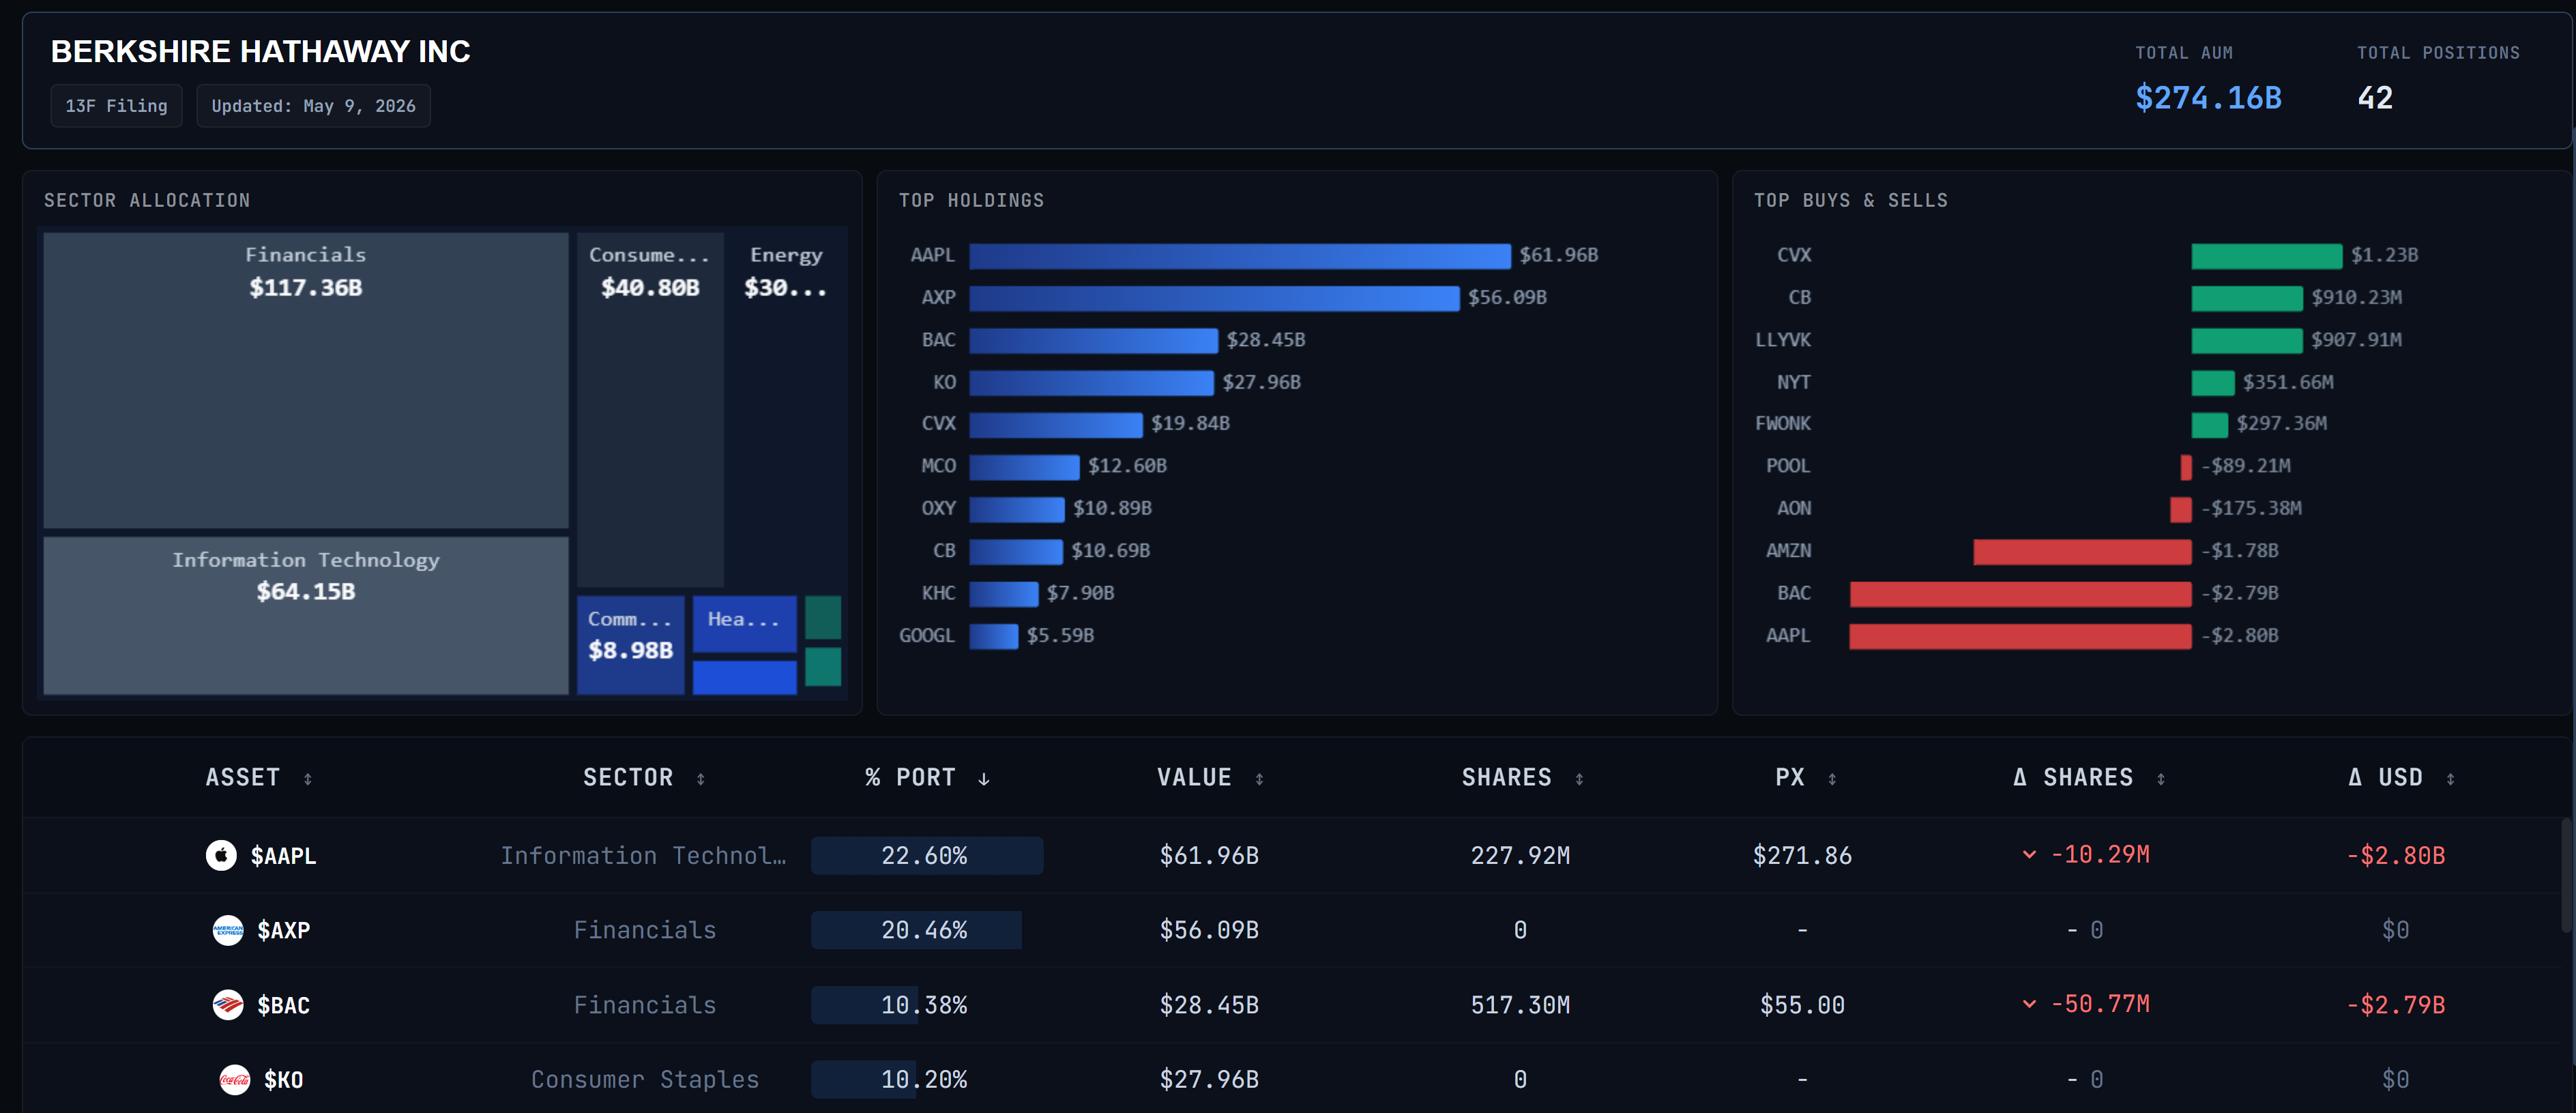This screenshot has width=2576, height=1113.
Task: Click the CB $10.69B holdings bar
Action: tap(1016, 552)
